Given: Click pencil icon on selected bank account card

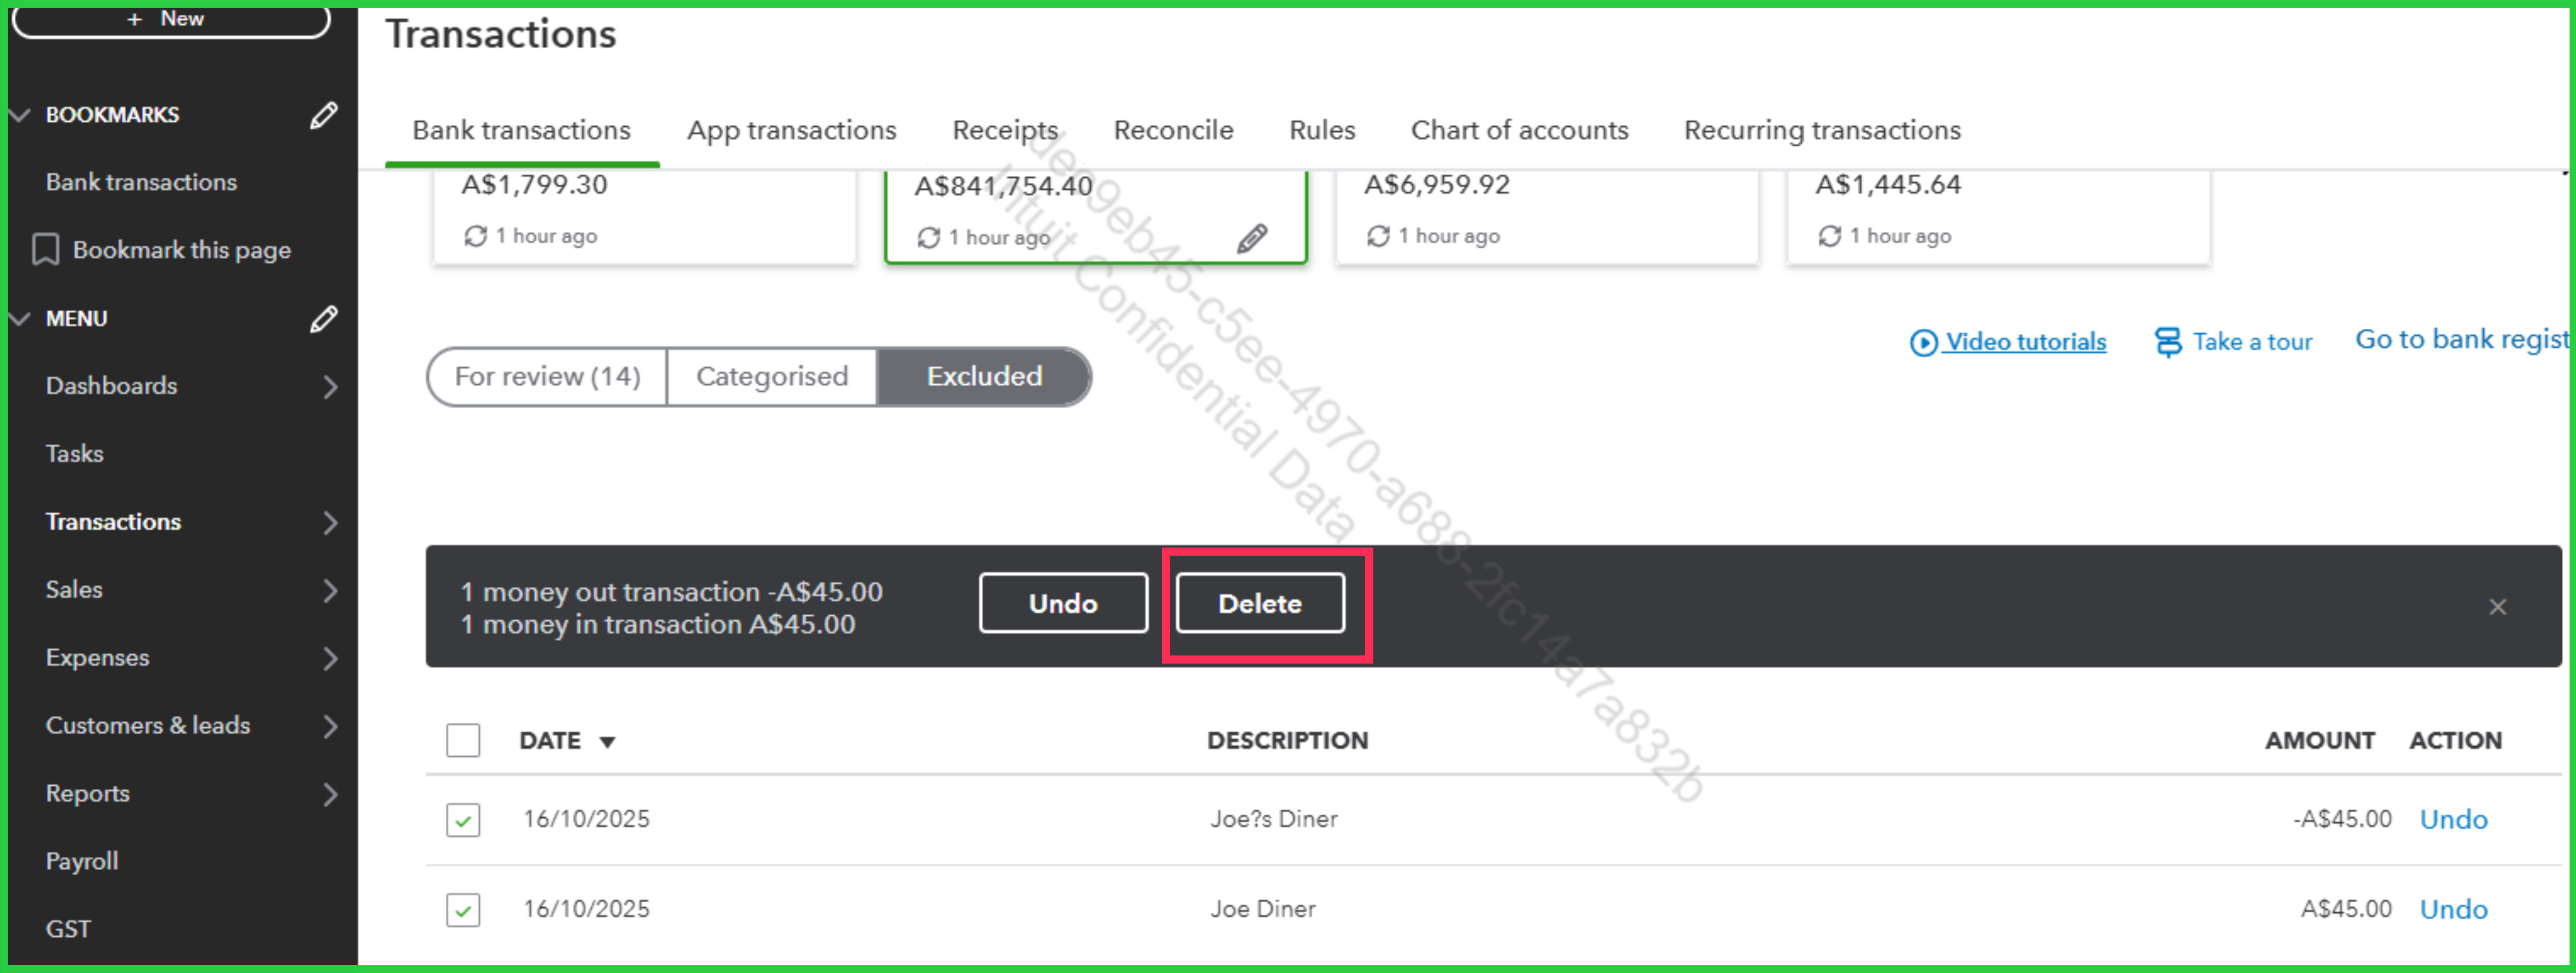Looking at the screenshot, I should click(1252, 238).
